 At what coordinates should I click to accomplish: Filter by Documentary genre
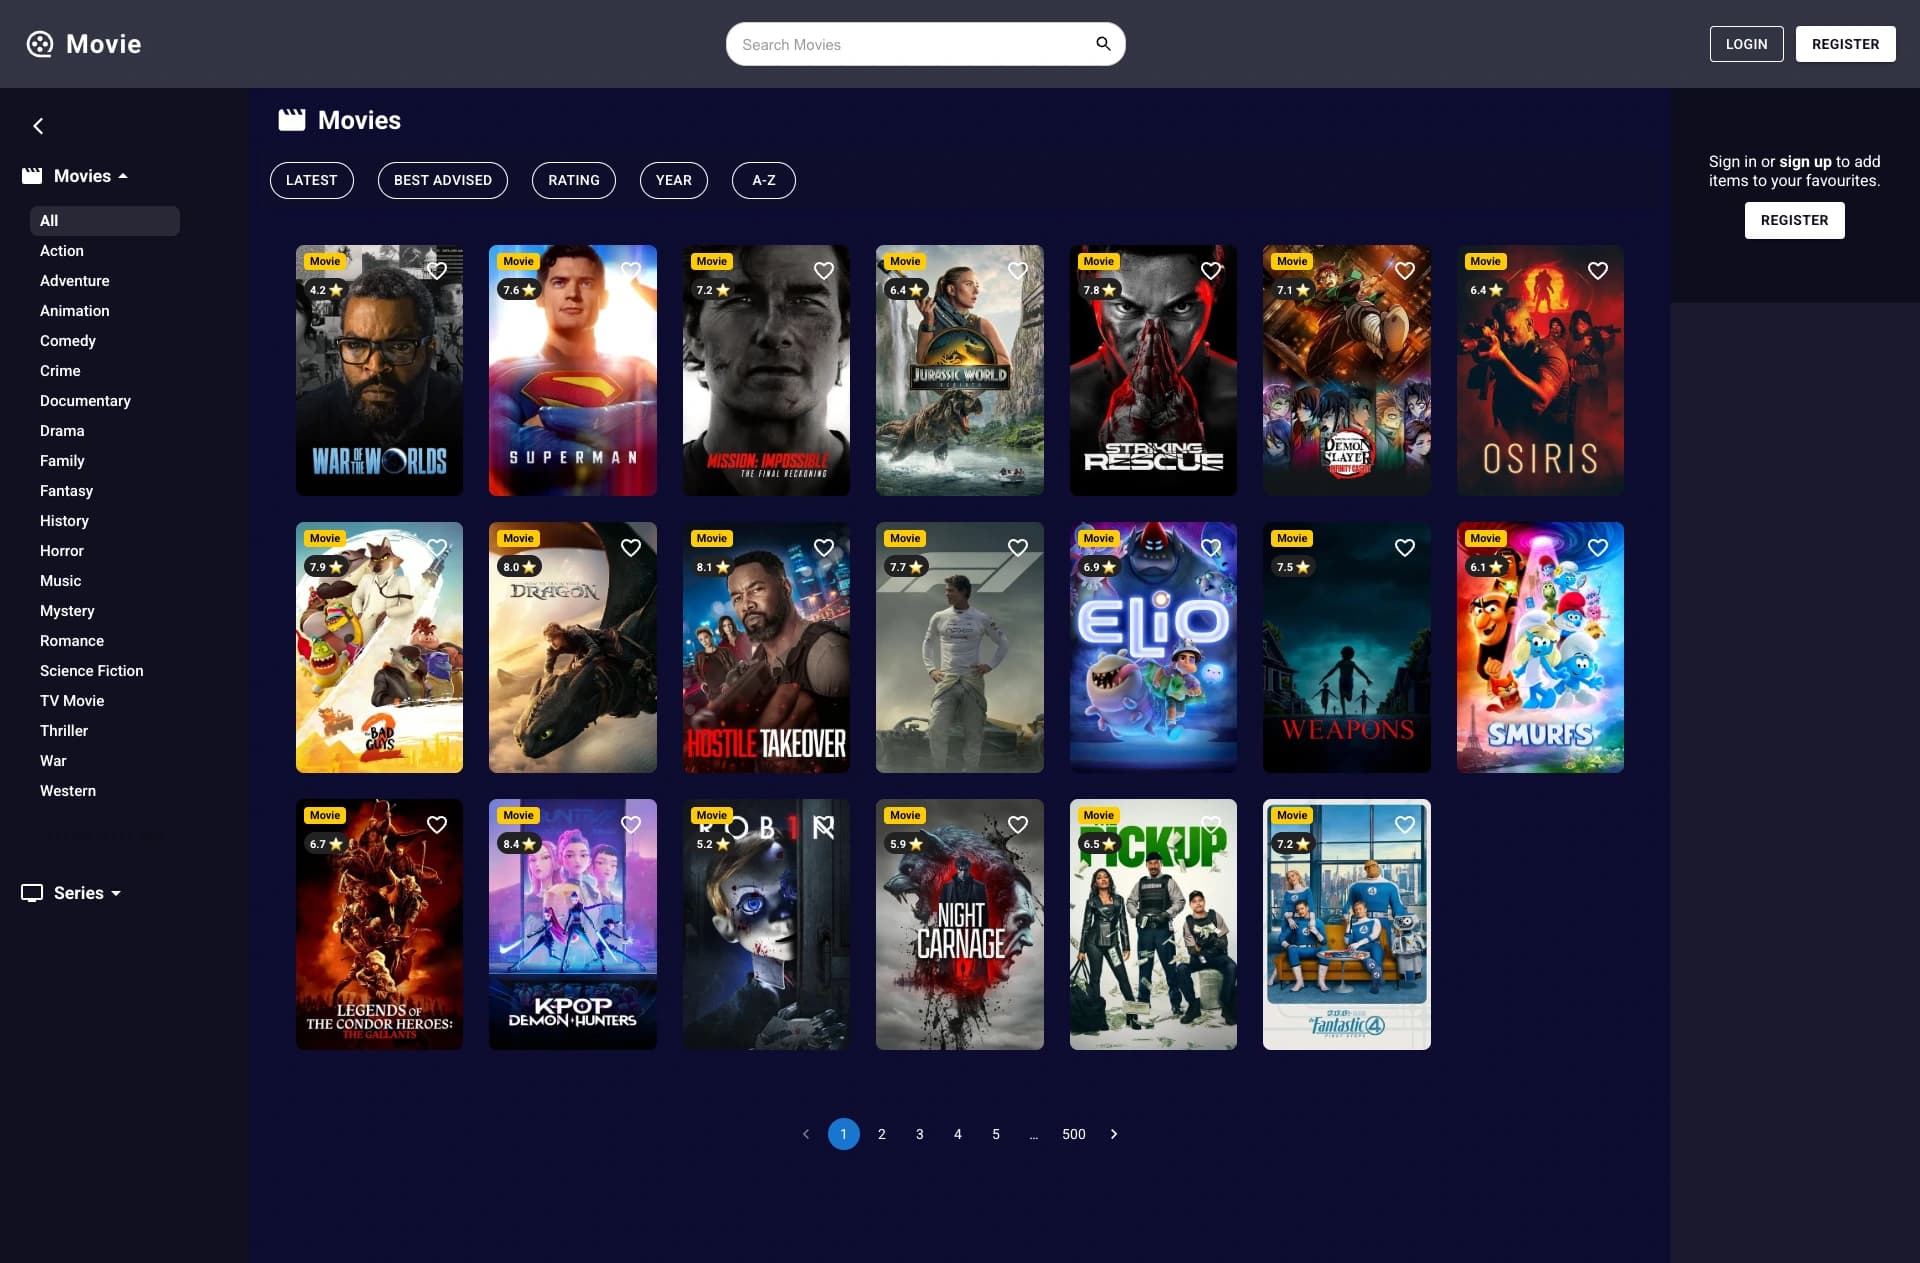click(x=85, y=401)
